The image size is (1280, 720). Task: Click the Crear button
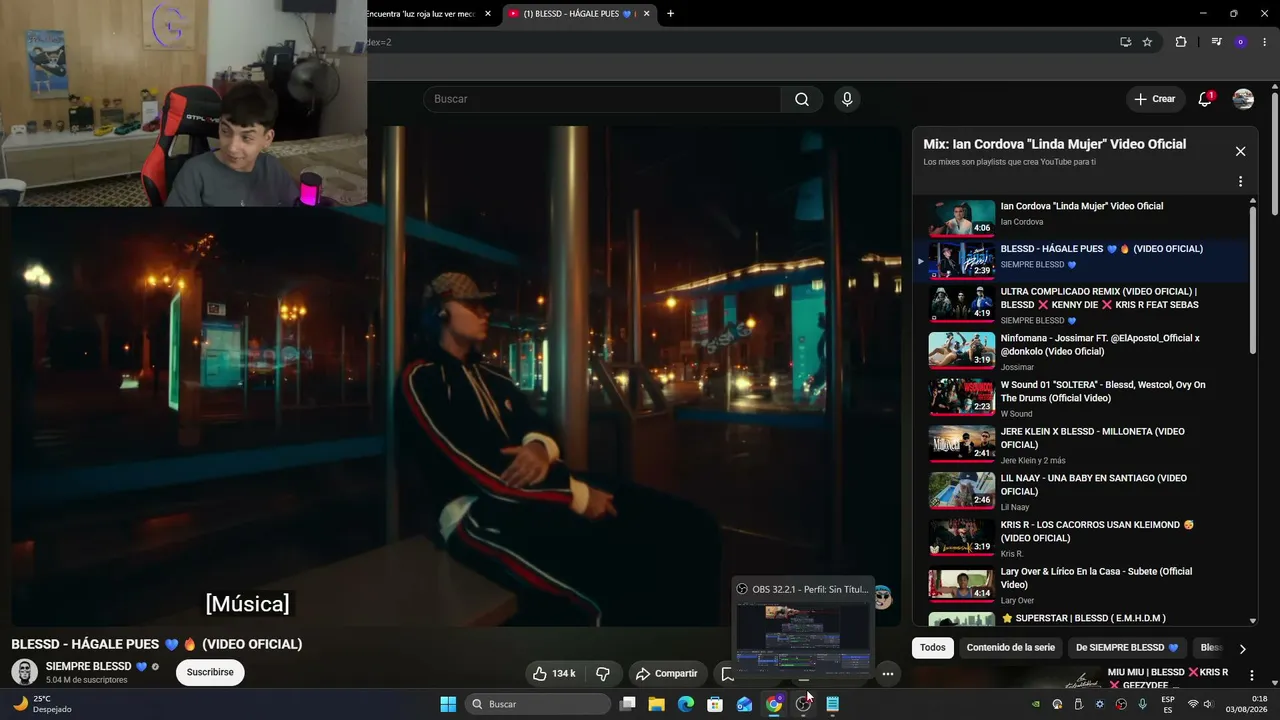(1155, 99)
